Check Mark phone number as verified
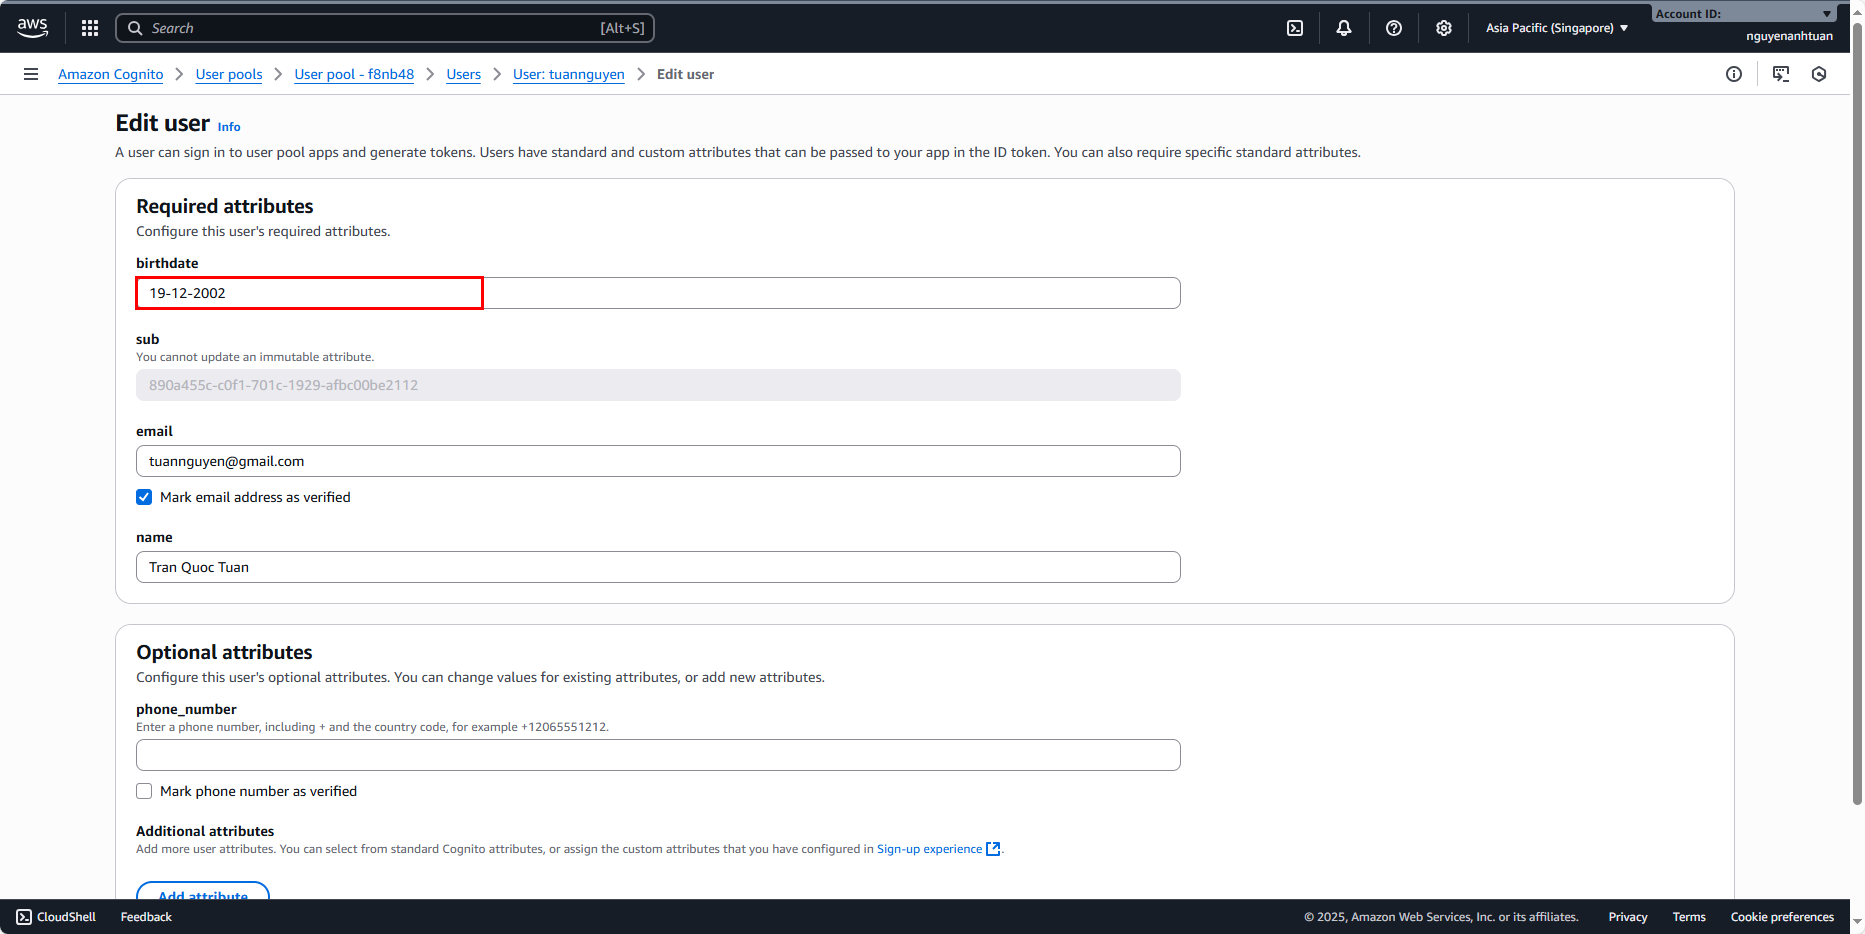The image size is (1865, 934). coord(144,791)
